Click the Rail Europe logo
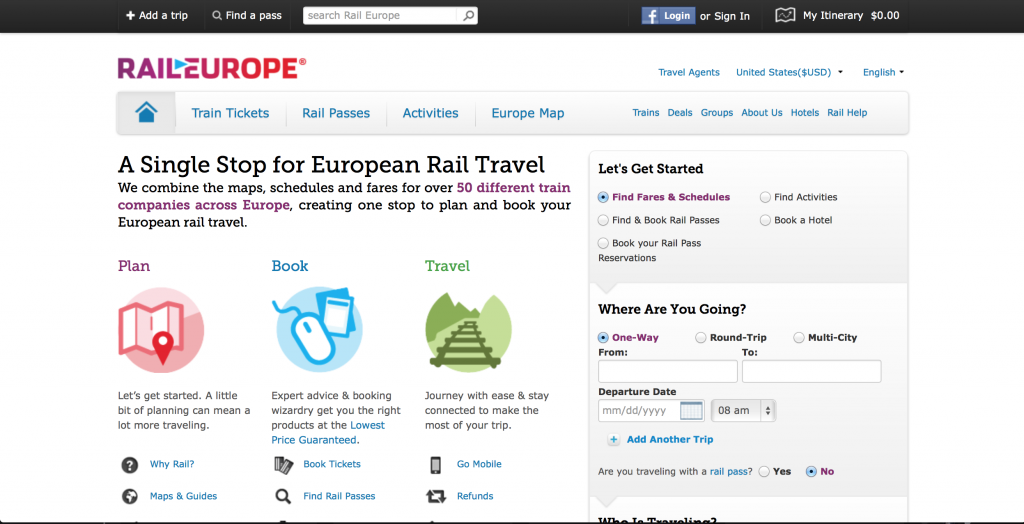Viewport: 1024px width, 524px height. [x=212, y=68]
